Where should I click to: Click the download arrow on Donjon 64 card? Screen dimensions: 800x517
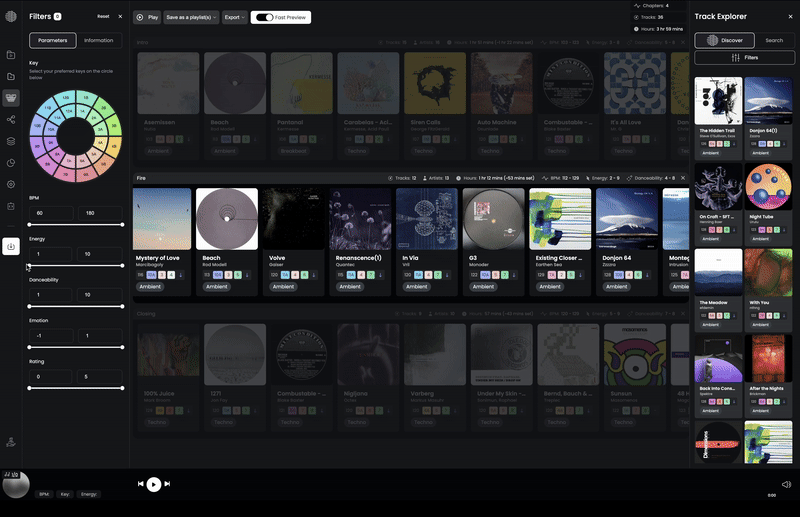(647, 275)
